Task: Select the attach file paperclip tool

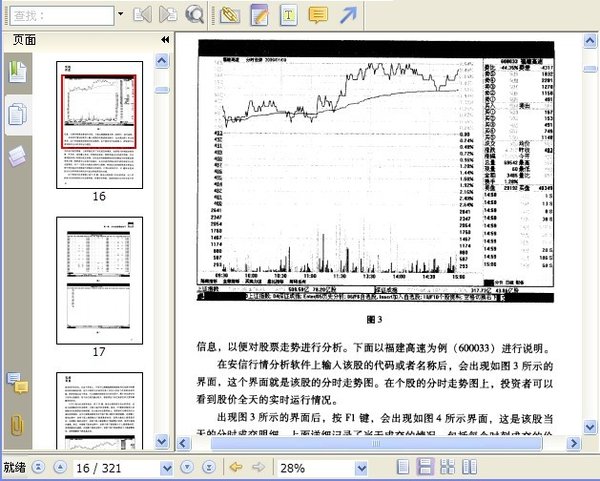Action: tap(230, 15)
